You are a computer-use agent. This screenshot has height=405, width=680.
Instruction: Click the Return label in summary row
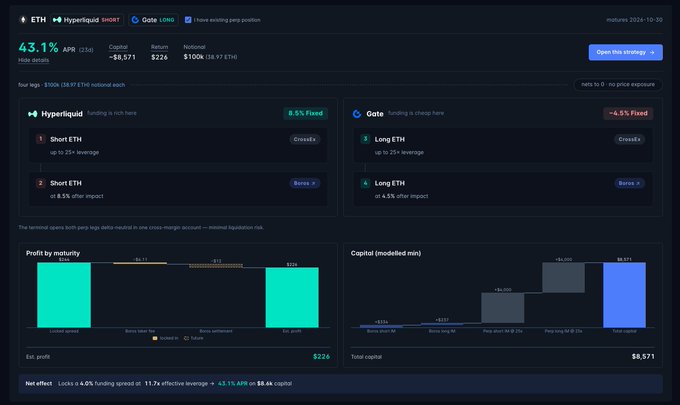tap(159, 47)
